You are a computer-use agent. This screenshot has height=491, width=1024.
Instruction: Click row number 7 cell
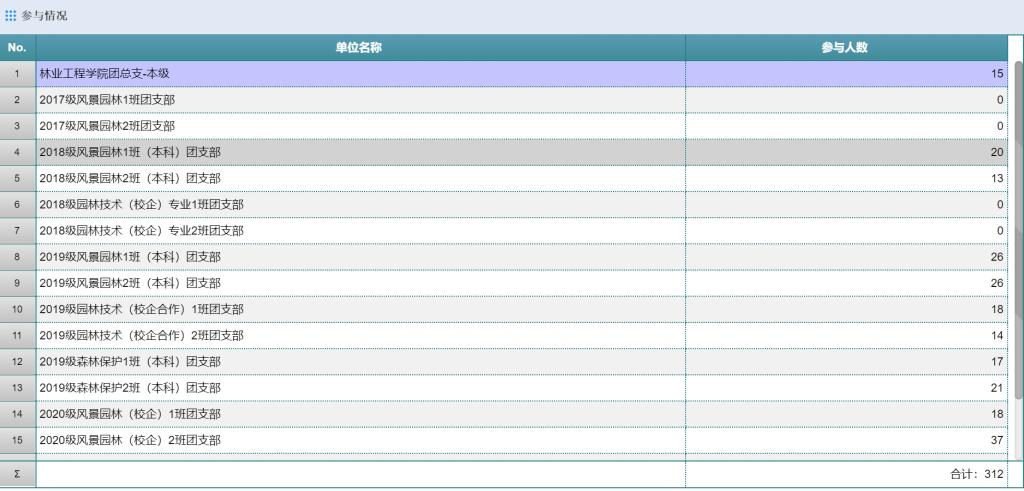click(x=17, y=231)
